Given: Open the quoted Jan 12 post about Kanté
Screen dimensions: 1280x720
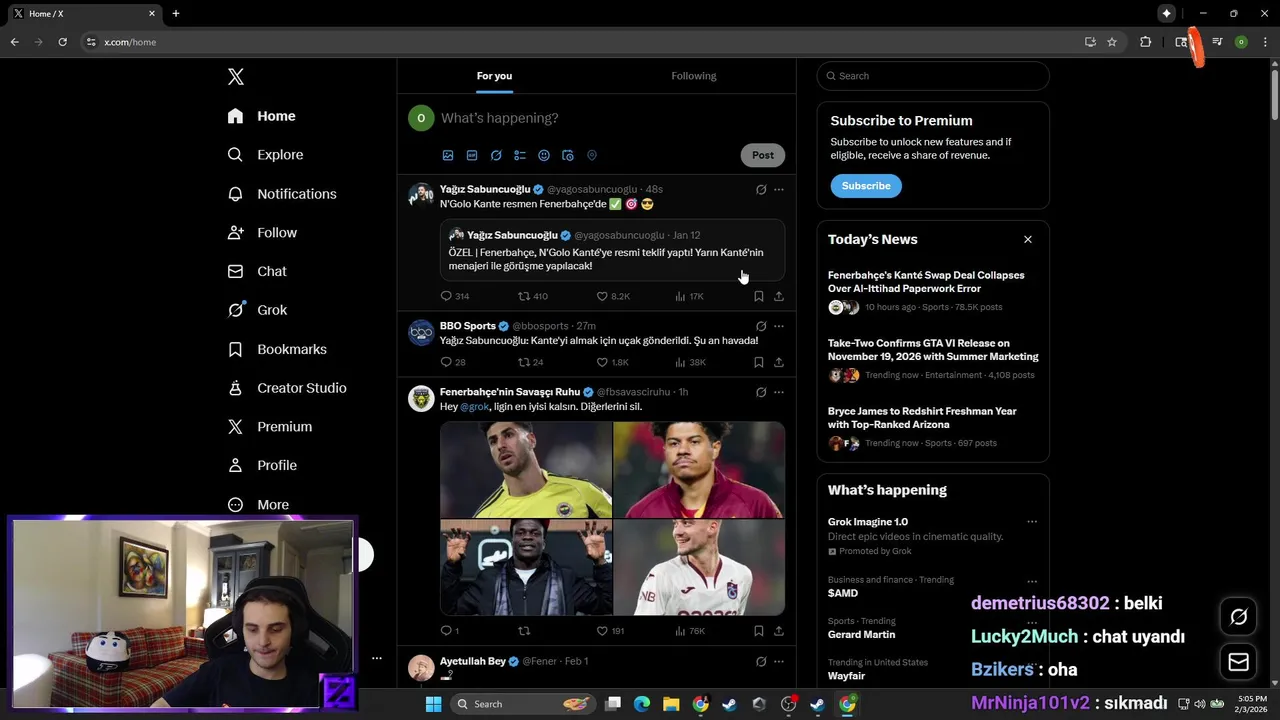Looking at the screenshot, I should 612,250.
